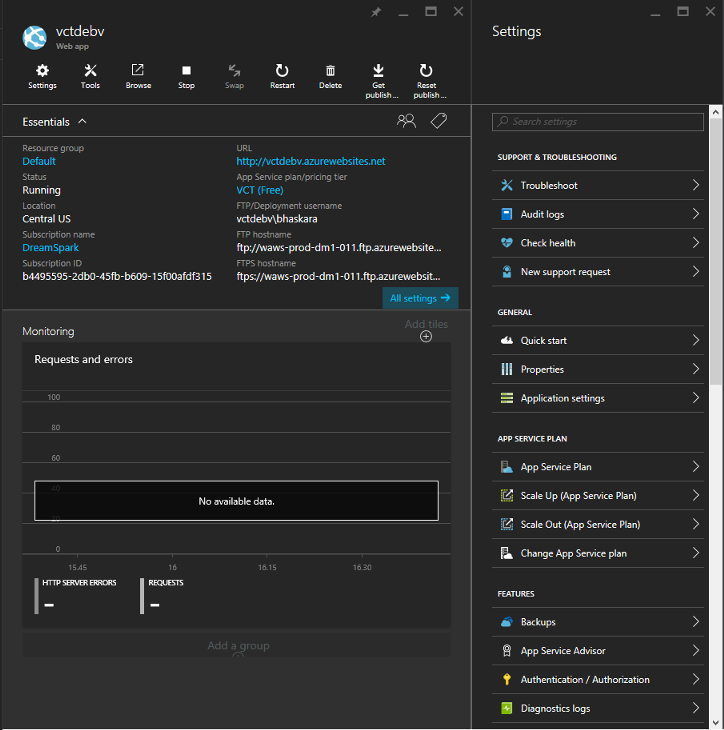Image resolution: width=724 pixels, height=730 pixels.
Task: Open the Tags icon in Essentials
Action: [439, 121]
